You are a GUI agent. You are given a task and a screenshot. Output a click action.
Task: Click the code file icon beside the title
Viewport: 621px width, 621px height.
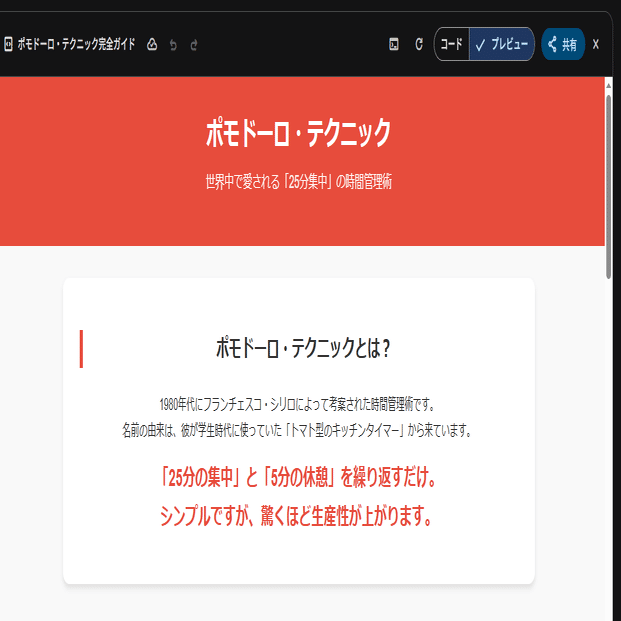[x=8, y=44]
